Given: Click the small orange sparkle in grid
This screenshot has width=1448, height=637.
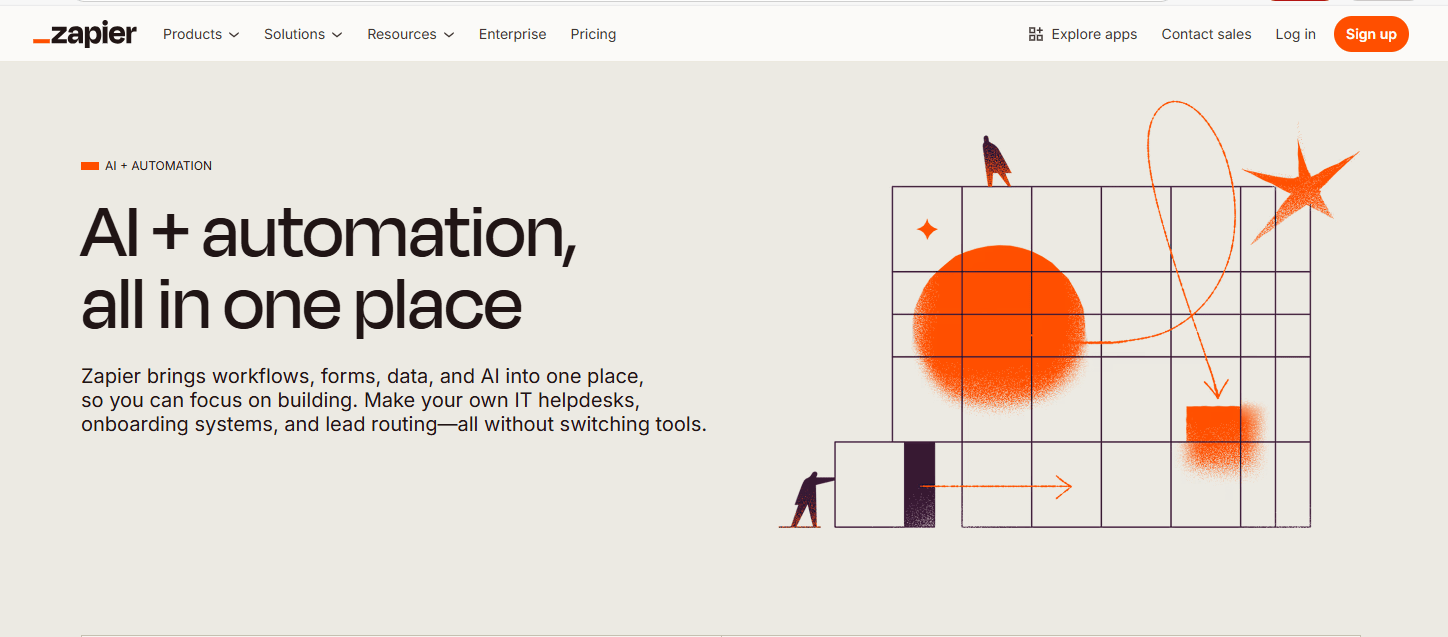Looking at the screenshot, I should 927,230.
